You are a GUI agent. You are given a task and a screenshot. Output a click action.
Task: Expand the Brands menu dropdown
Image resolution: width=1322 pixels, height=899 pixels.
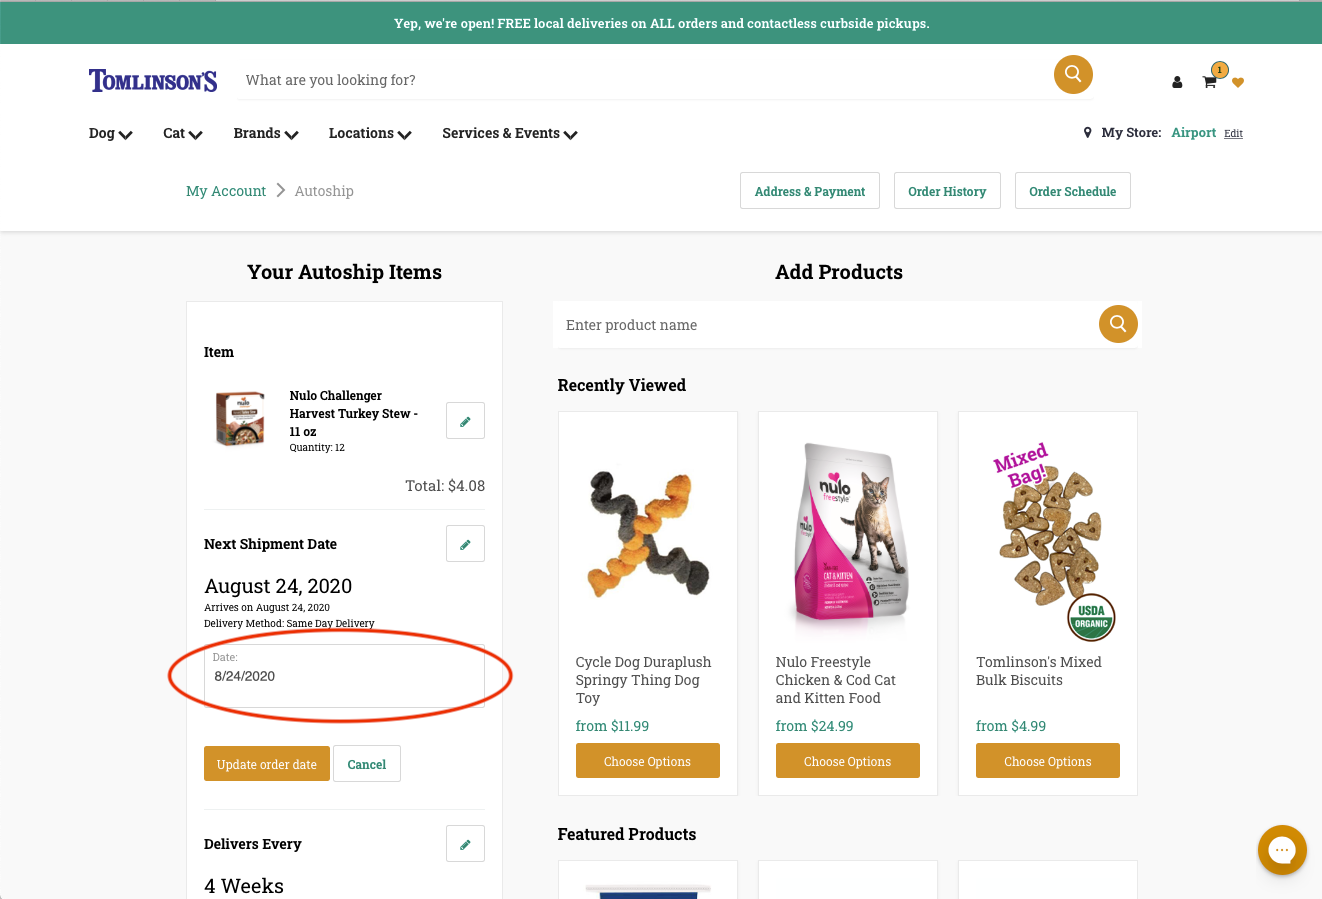coord(266,133)
